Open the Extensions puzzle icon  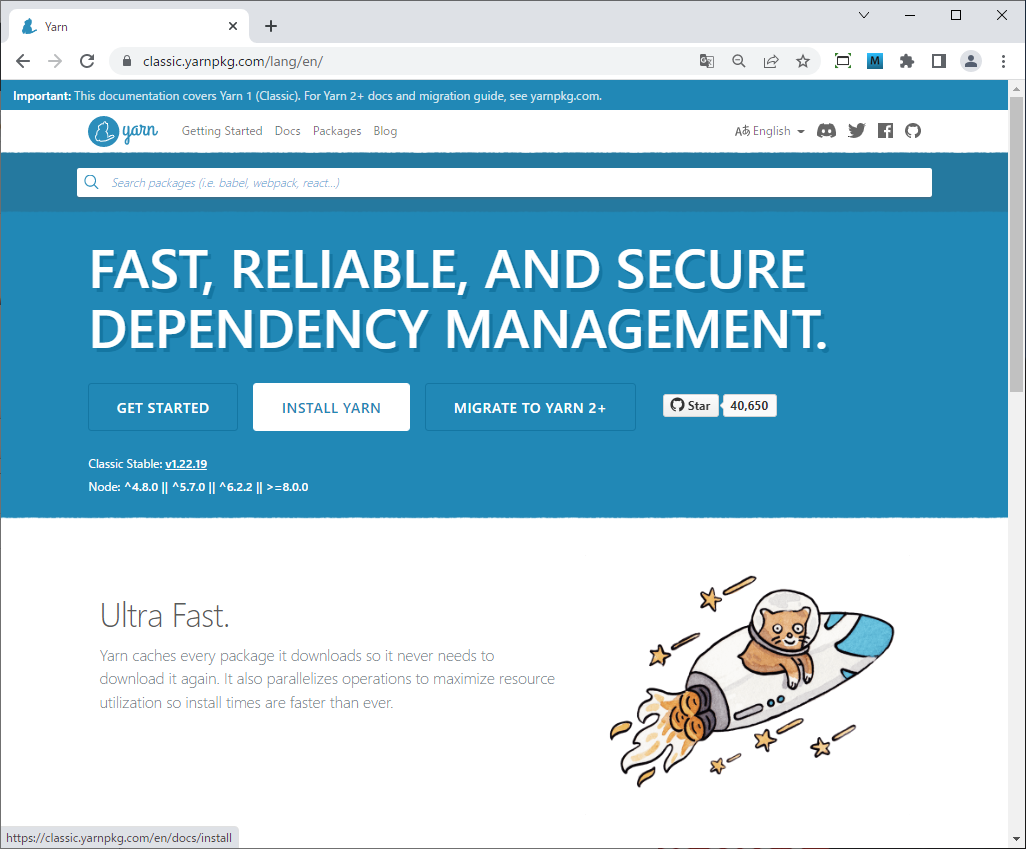[907, 62]
